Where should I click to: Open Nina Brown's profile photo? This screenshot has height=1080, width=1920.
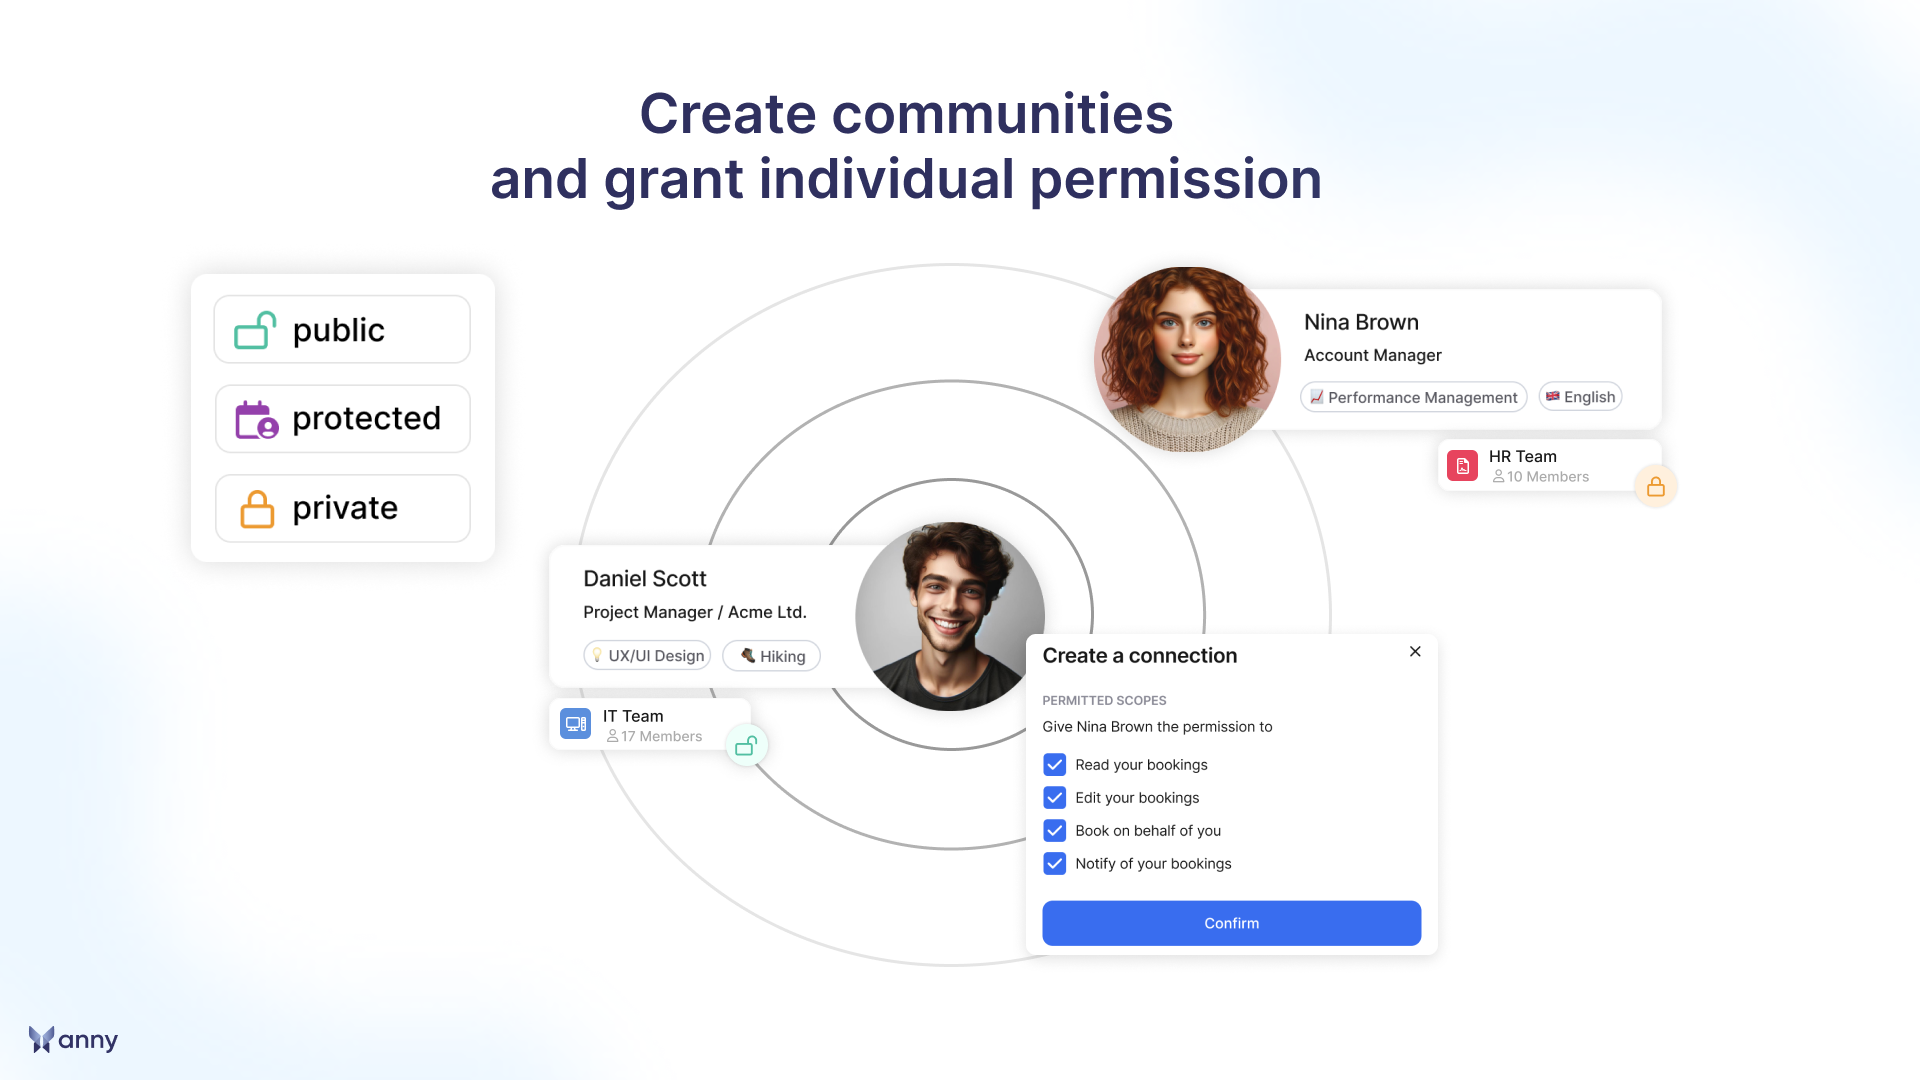click(x=1187, y=359)
